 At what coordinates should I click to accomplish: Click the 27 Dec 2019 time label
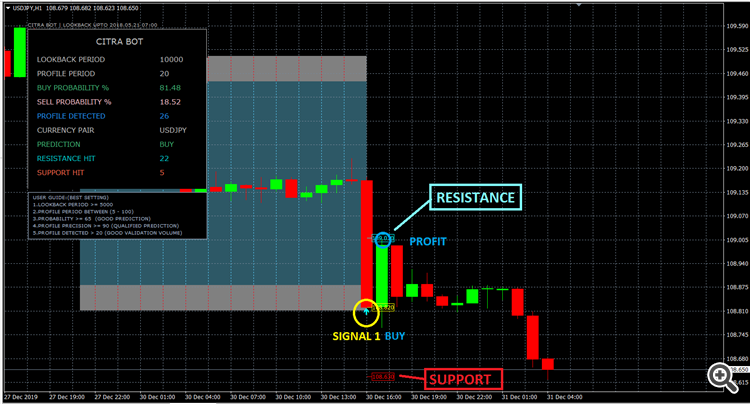click(x=21, y=397)
